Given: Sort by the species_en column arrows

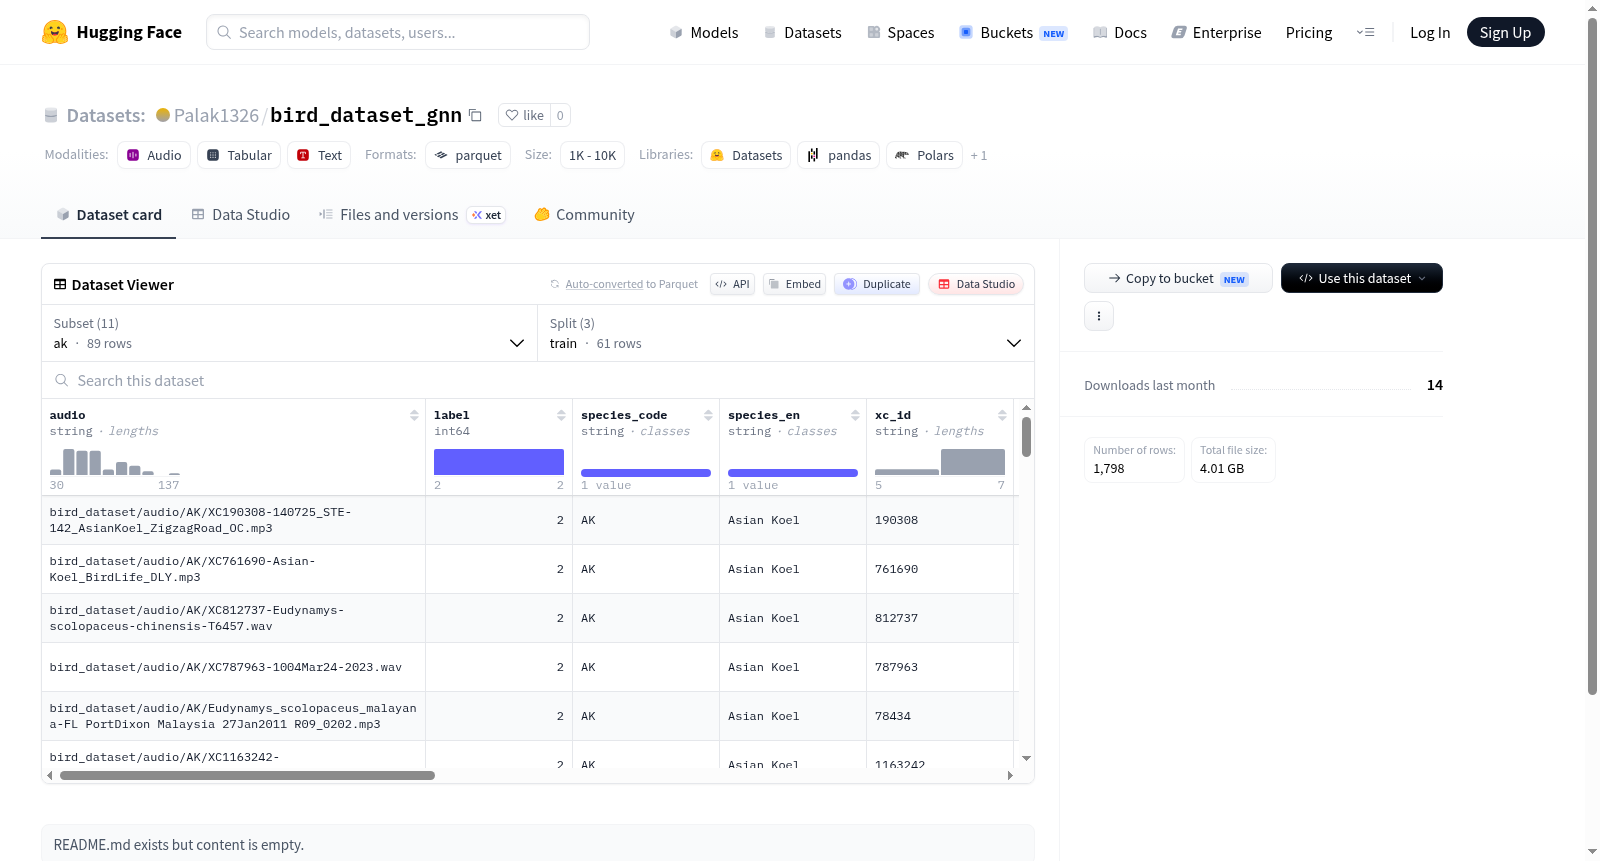Looking at the screenshot, I should point(855,415).
